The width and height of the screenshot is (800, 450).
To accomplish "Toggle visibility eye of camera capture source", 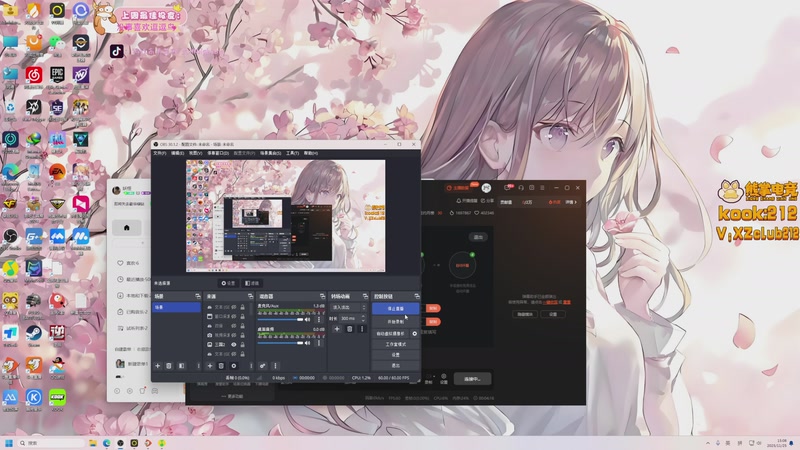I will pyautogui.click(x=234, y=335).
